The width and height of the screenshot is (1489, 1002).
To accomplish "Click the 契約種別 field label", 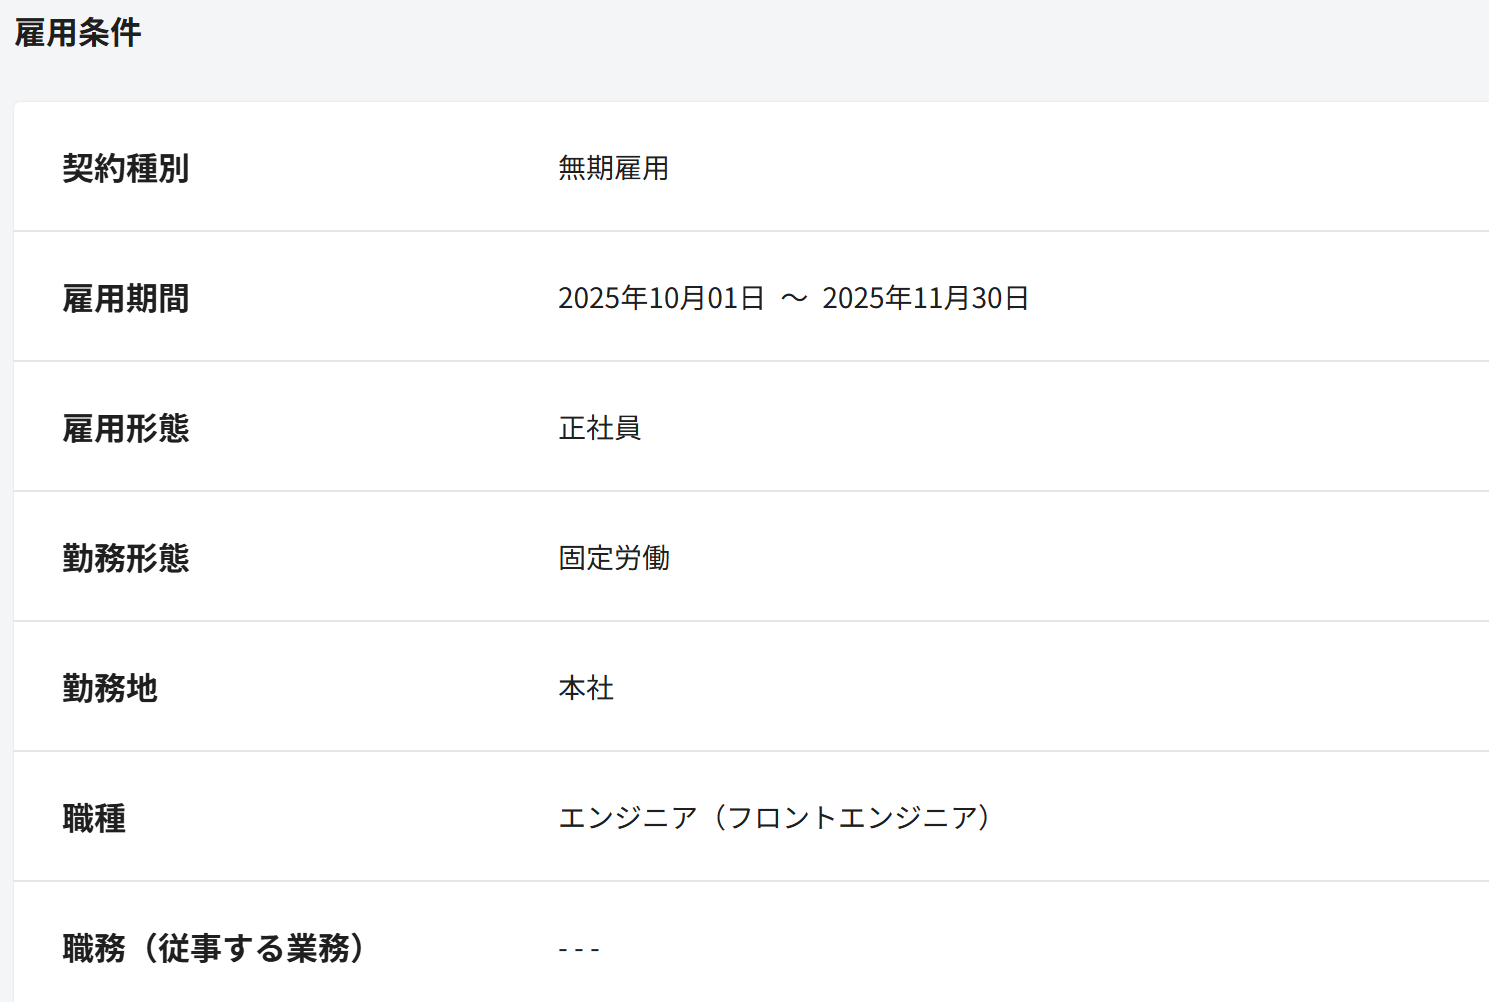I will click(125, 168).
